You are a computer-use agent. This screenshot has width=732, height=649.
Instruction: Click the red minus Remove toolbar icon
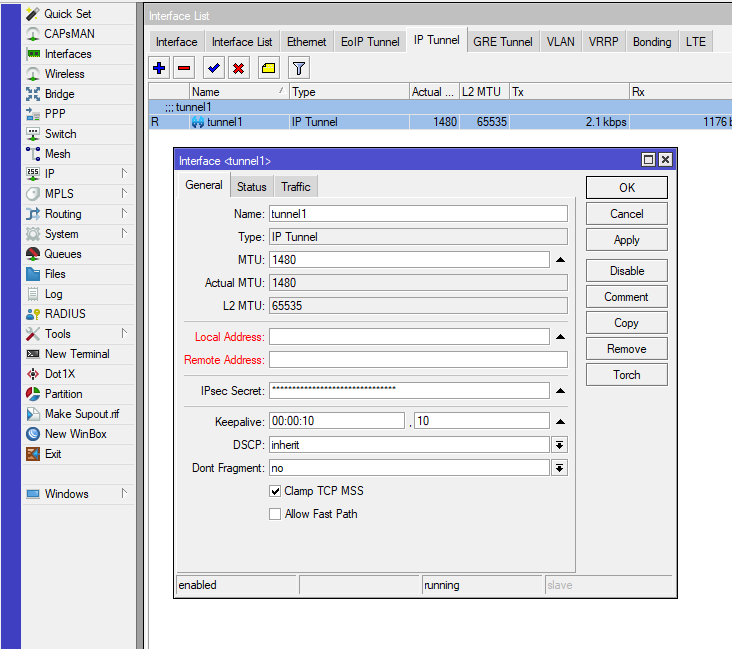coord(184,68)
